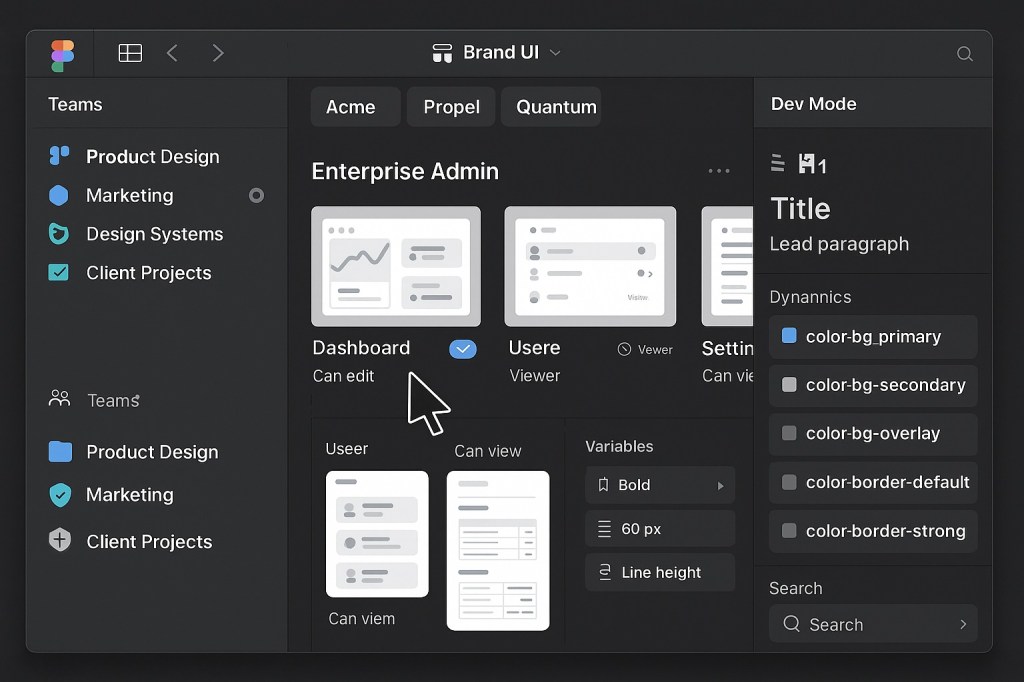This screenshot has width=1024, height=682.
Task: Click the search magnifier in the top bar
Action: 963,54
